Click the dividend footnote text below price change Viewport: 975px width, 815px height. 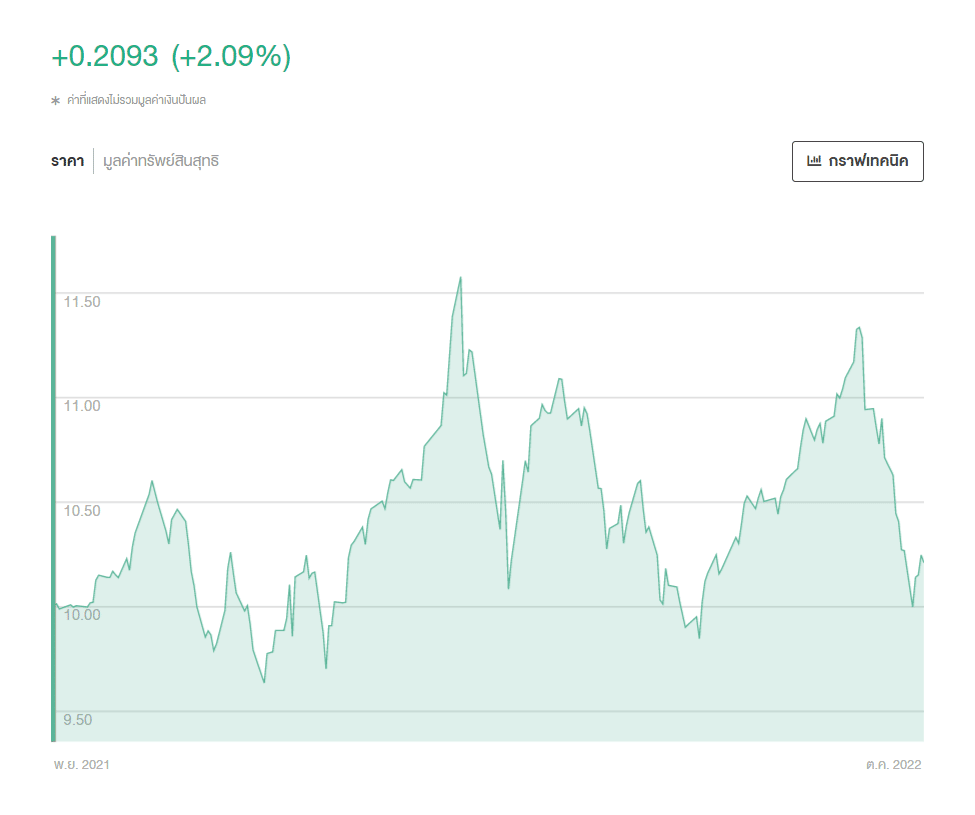[136, 100]
